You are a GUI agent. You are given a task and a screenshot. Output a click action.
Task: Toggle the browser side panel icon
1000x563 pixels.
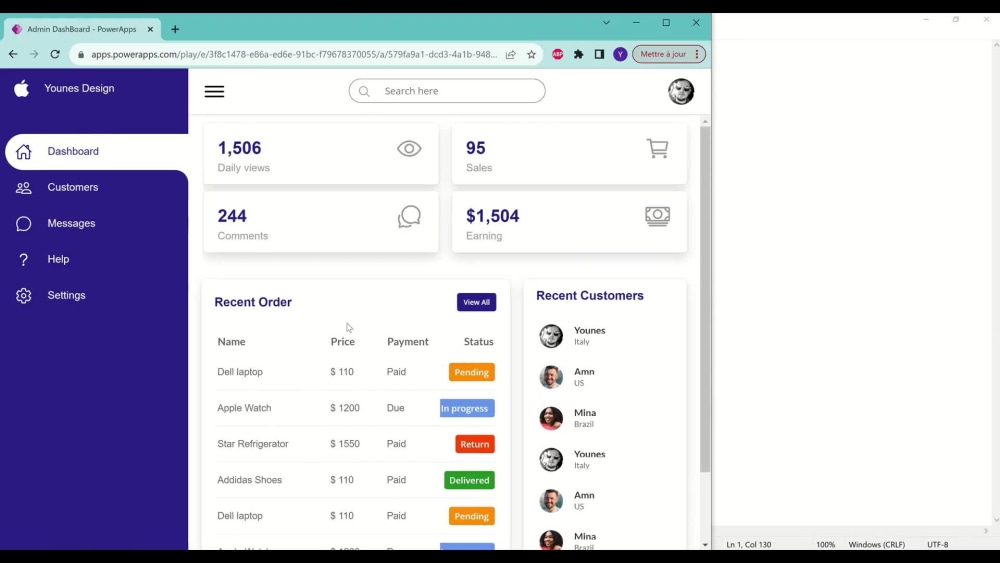click(599, 54)
